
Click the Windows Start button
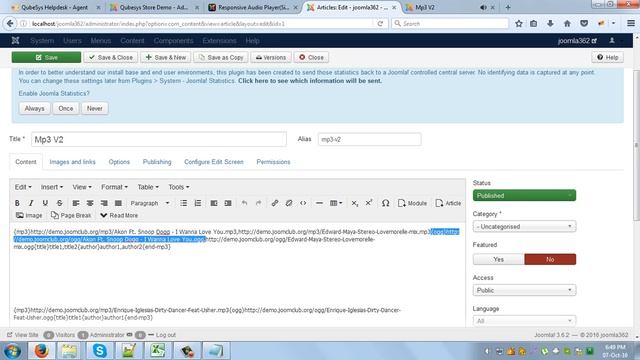[x=13, y=351]
